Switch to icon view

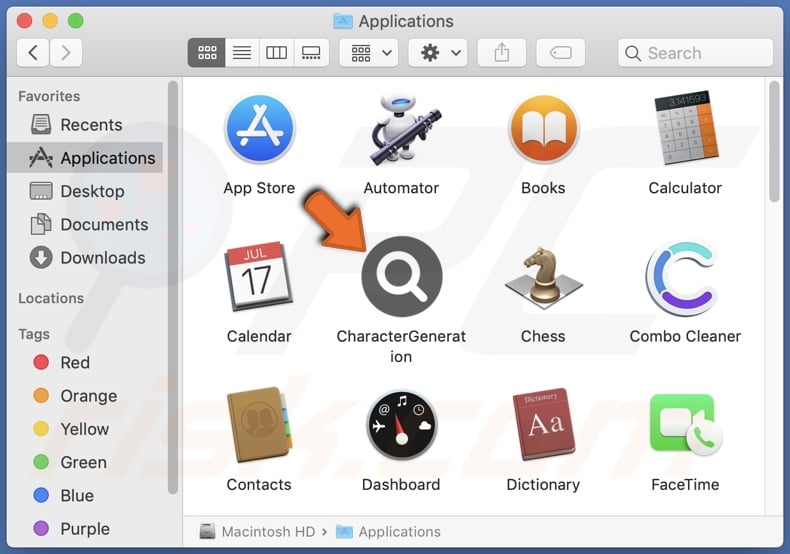tap(207, 52)
